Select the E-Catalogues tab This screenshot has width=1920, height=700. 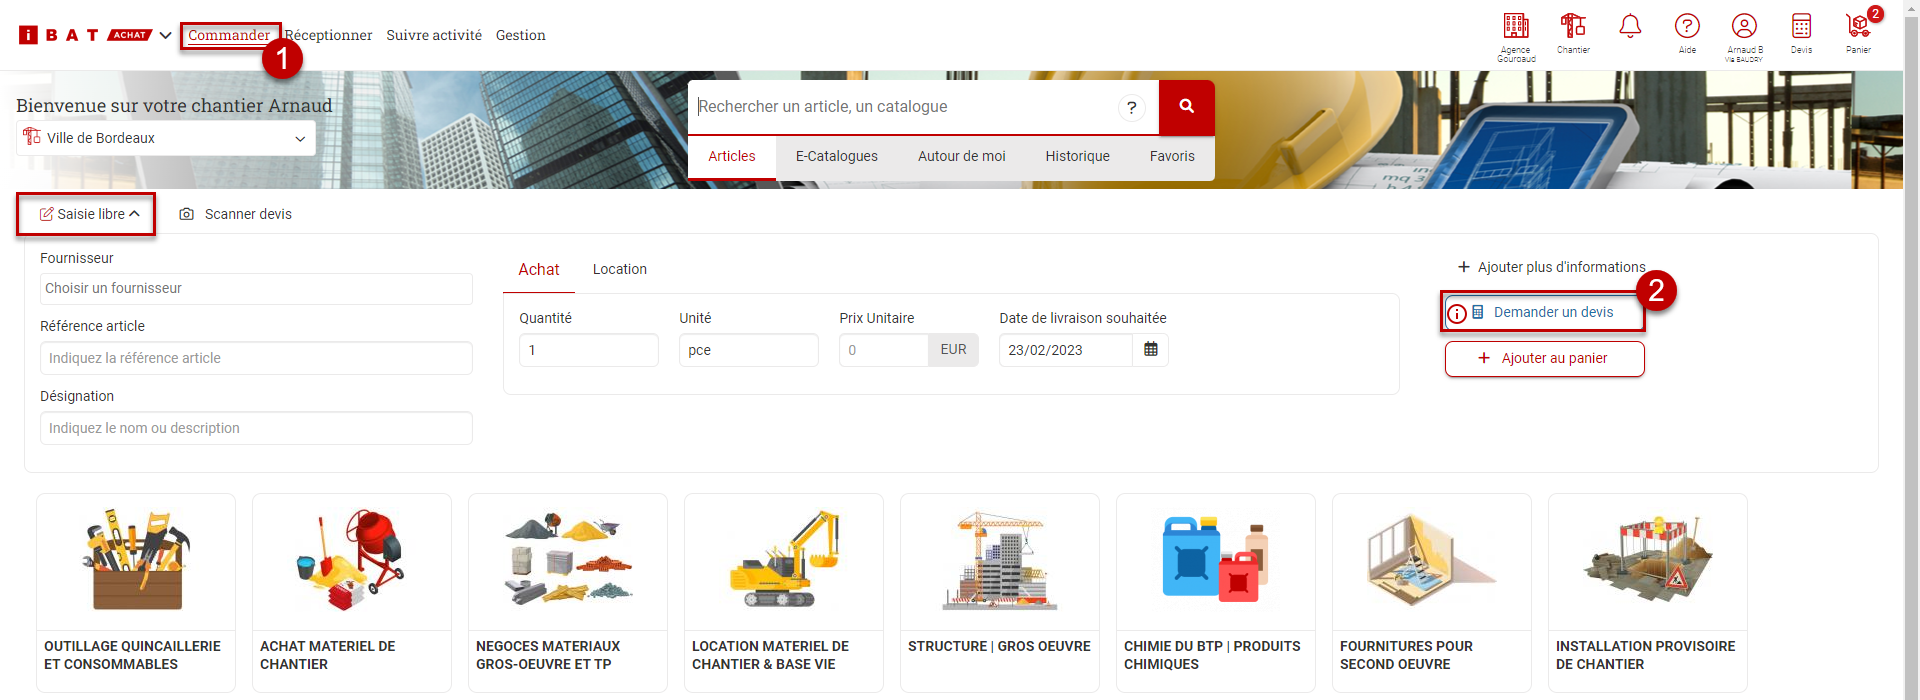tap(836, 156)
